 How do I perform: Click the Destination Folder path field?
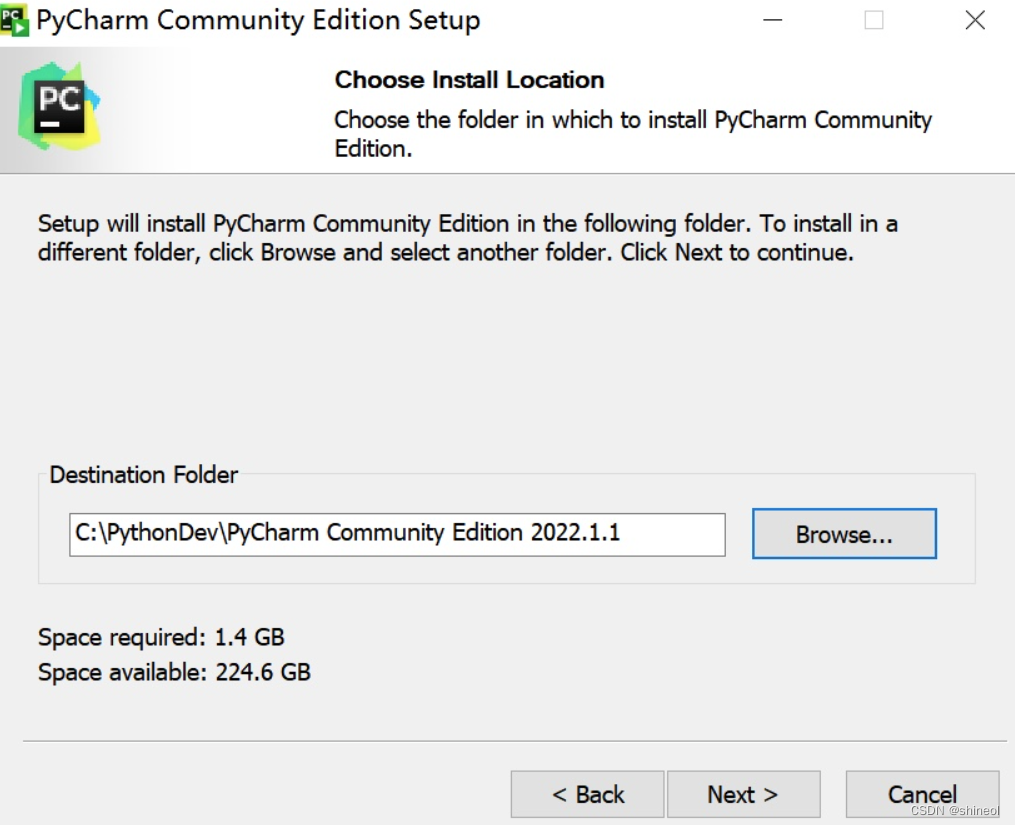click(397, 534)
